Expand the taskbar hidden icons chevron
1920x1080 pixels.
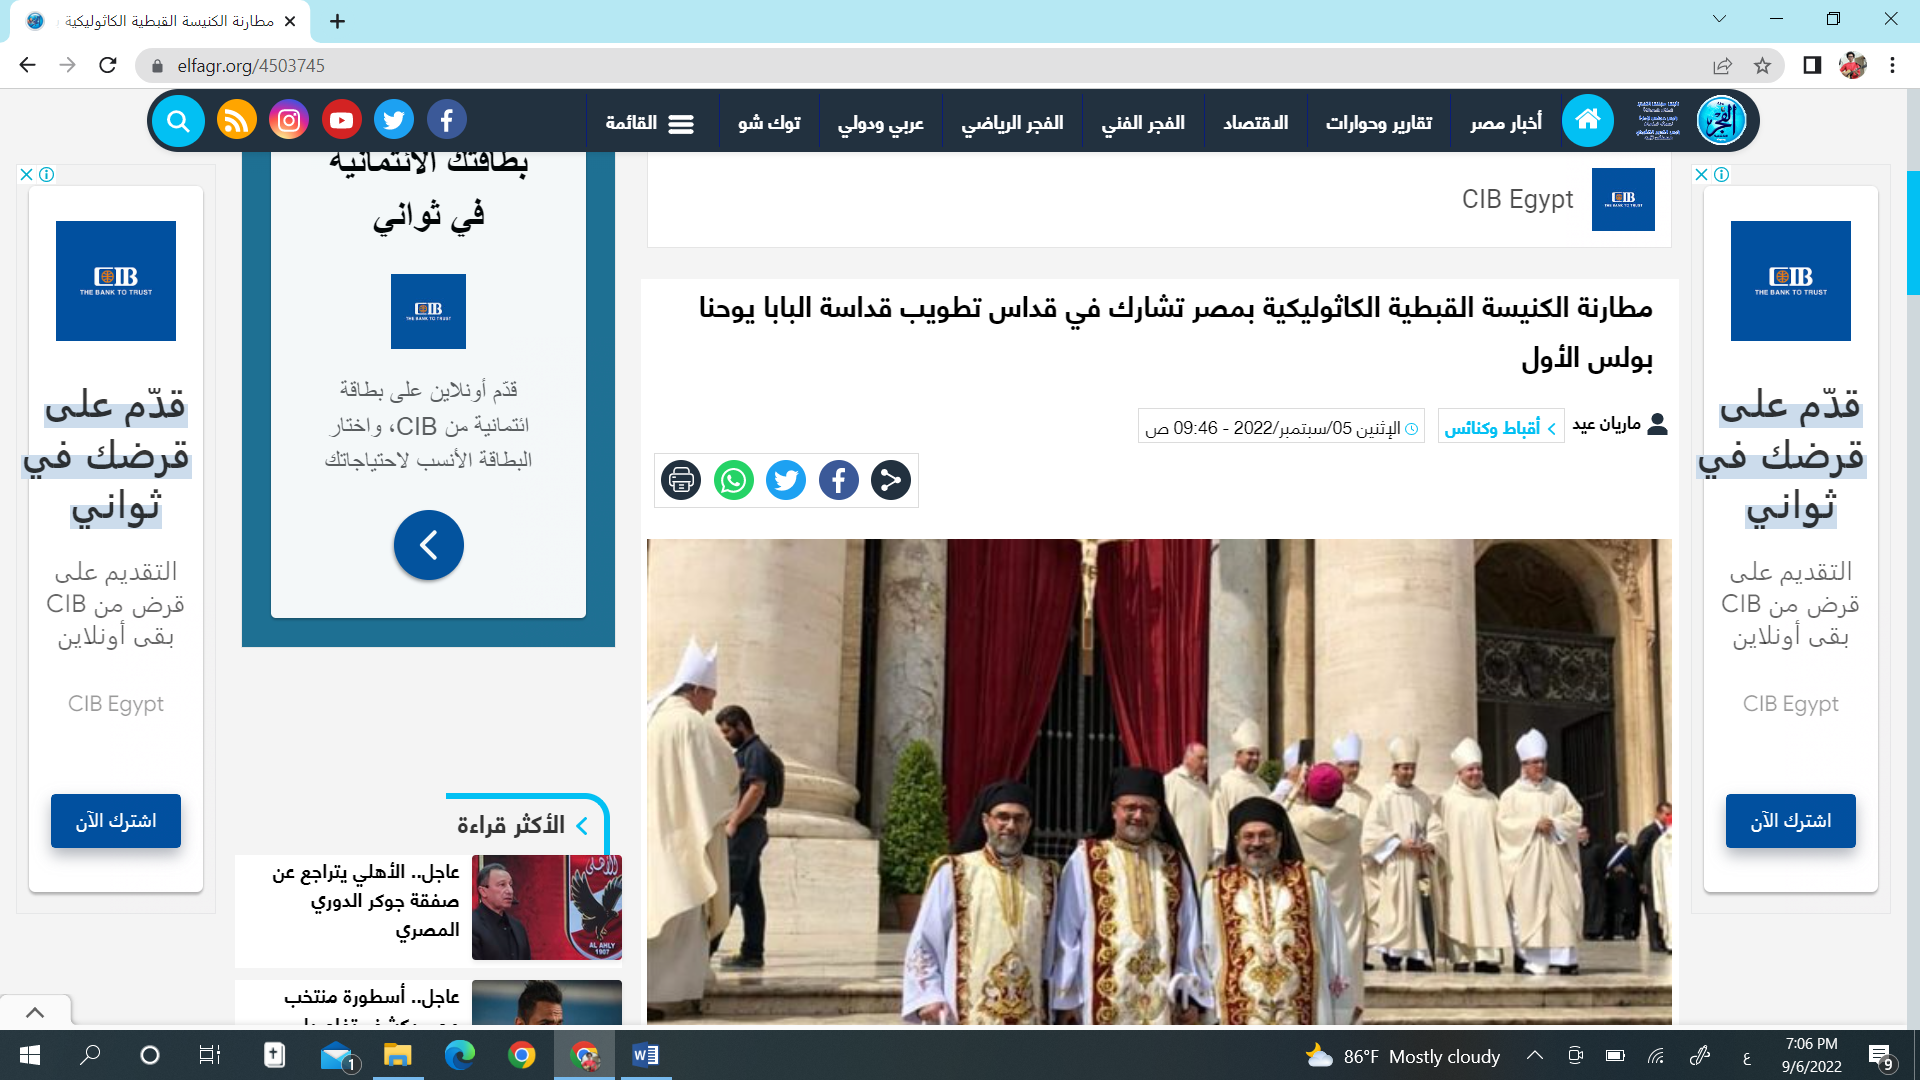1535,1056
